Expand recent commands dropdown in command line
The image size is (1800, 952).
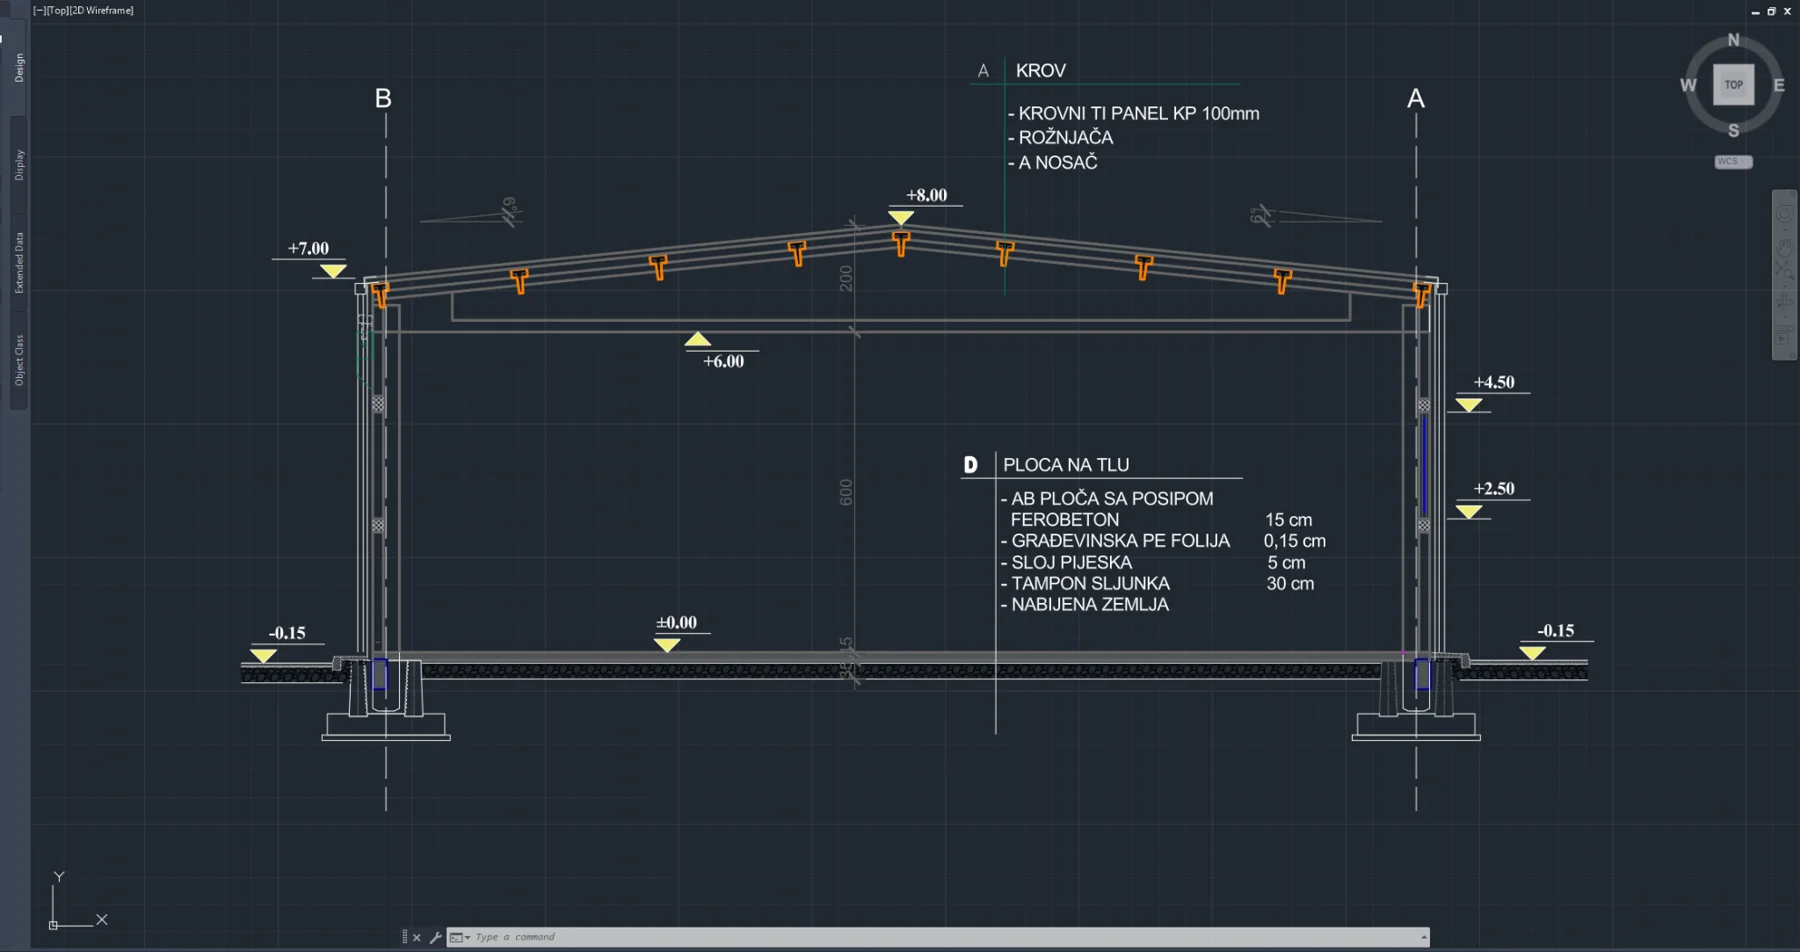(x=460, y=937)
